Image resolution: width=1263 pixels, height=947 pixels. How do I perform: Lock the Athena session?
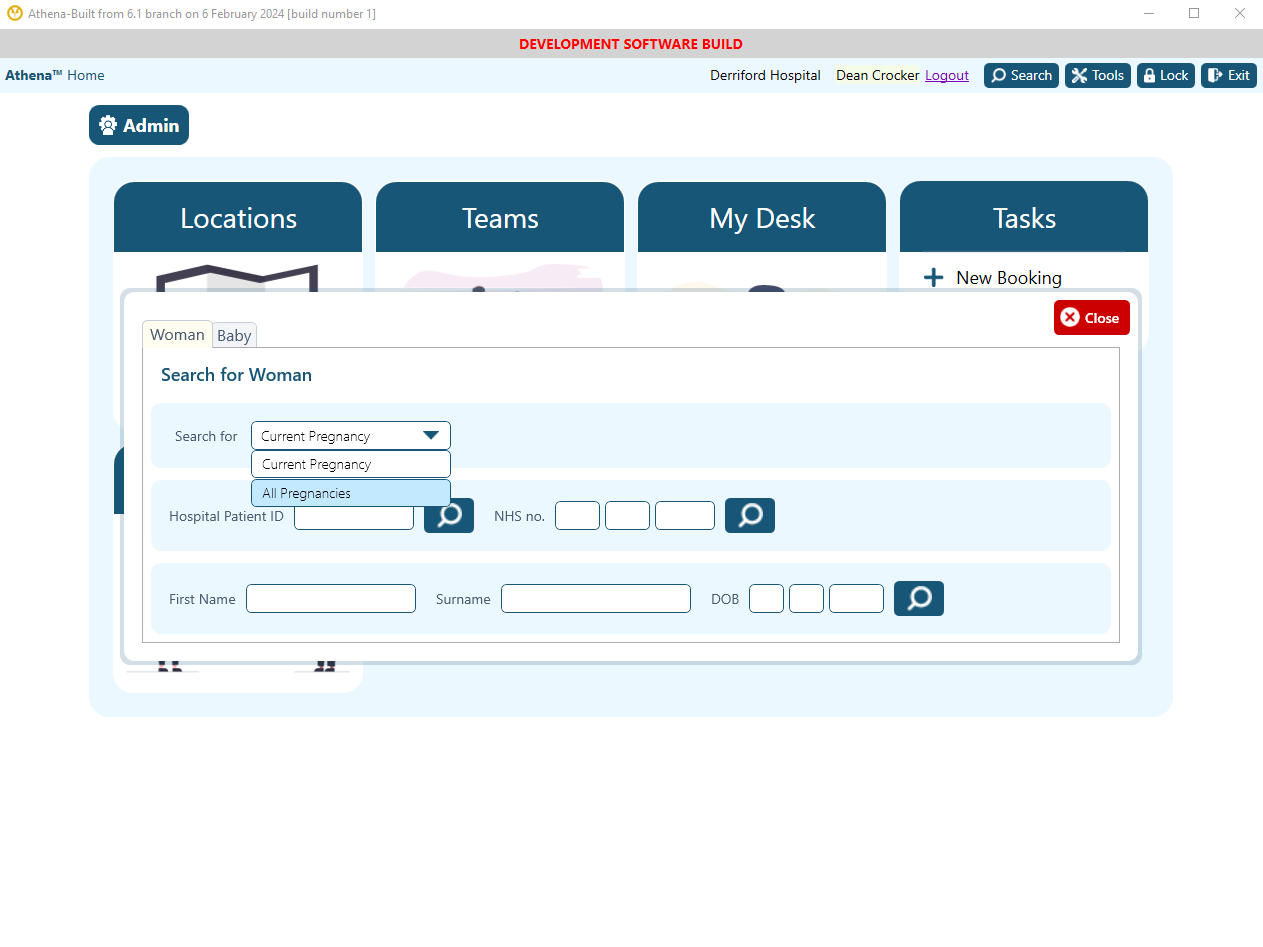point(1166,75)
